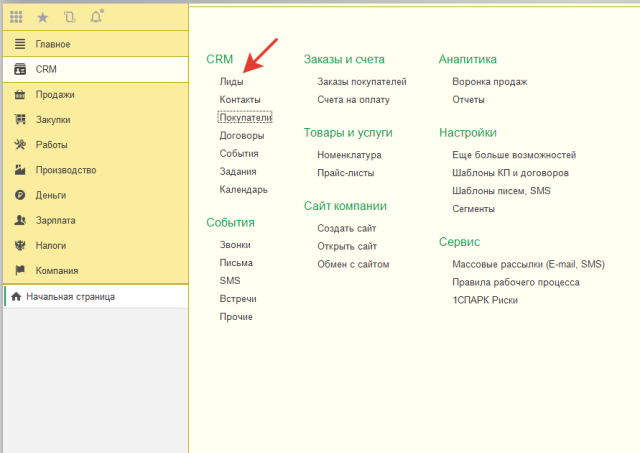
Task: Open Favorites star icon
Action: tap(42, 17)
